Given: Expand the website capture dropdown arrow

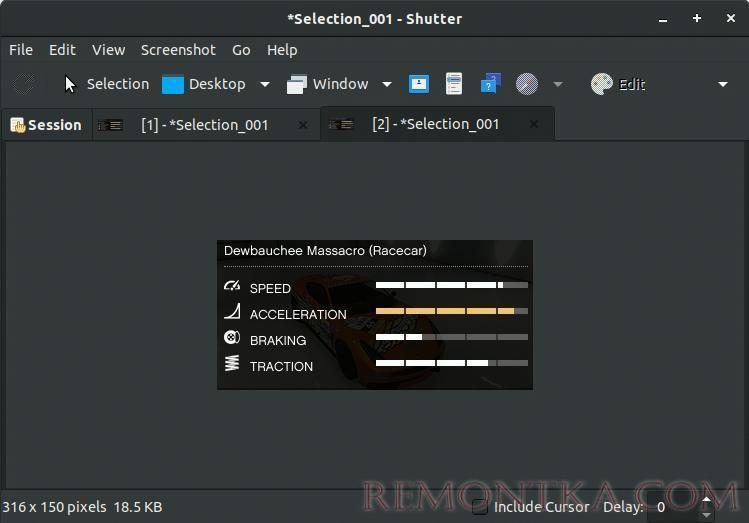Looking at the screenshot, I should (x=557, y=85).
